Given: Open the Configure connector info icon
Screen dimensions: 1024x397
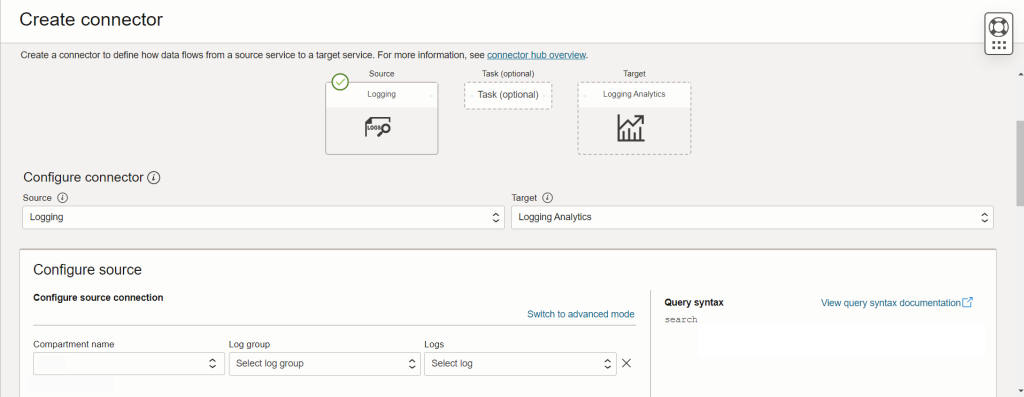Looking at the screenshot, I should point(153,178).
